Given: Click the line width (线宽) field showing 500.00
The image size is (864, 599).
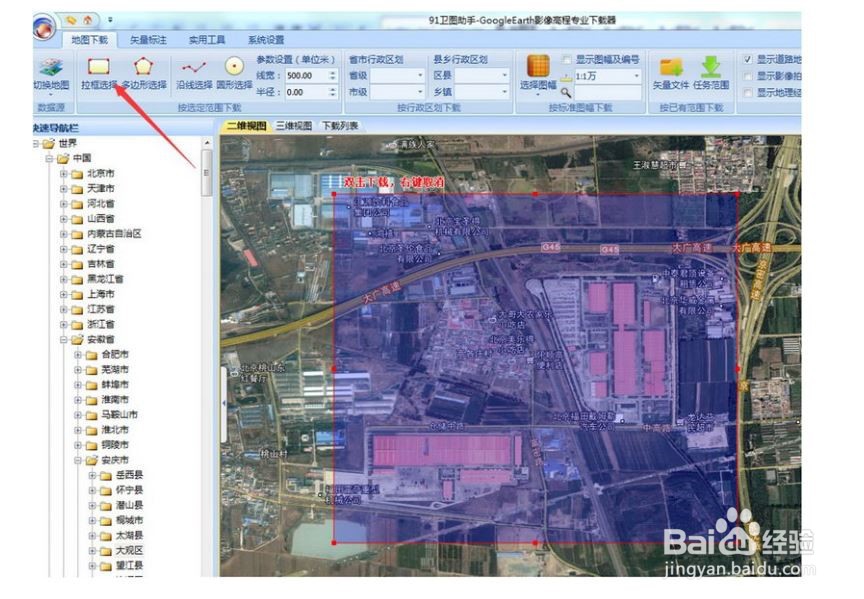Looking at the screenshot, I should point(306,75).
